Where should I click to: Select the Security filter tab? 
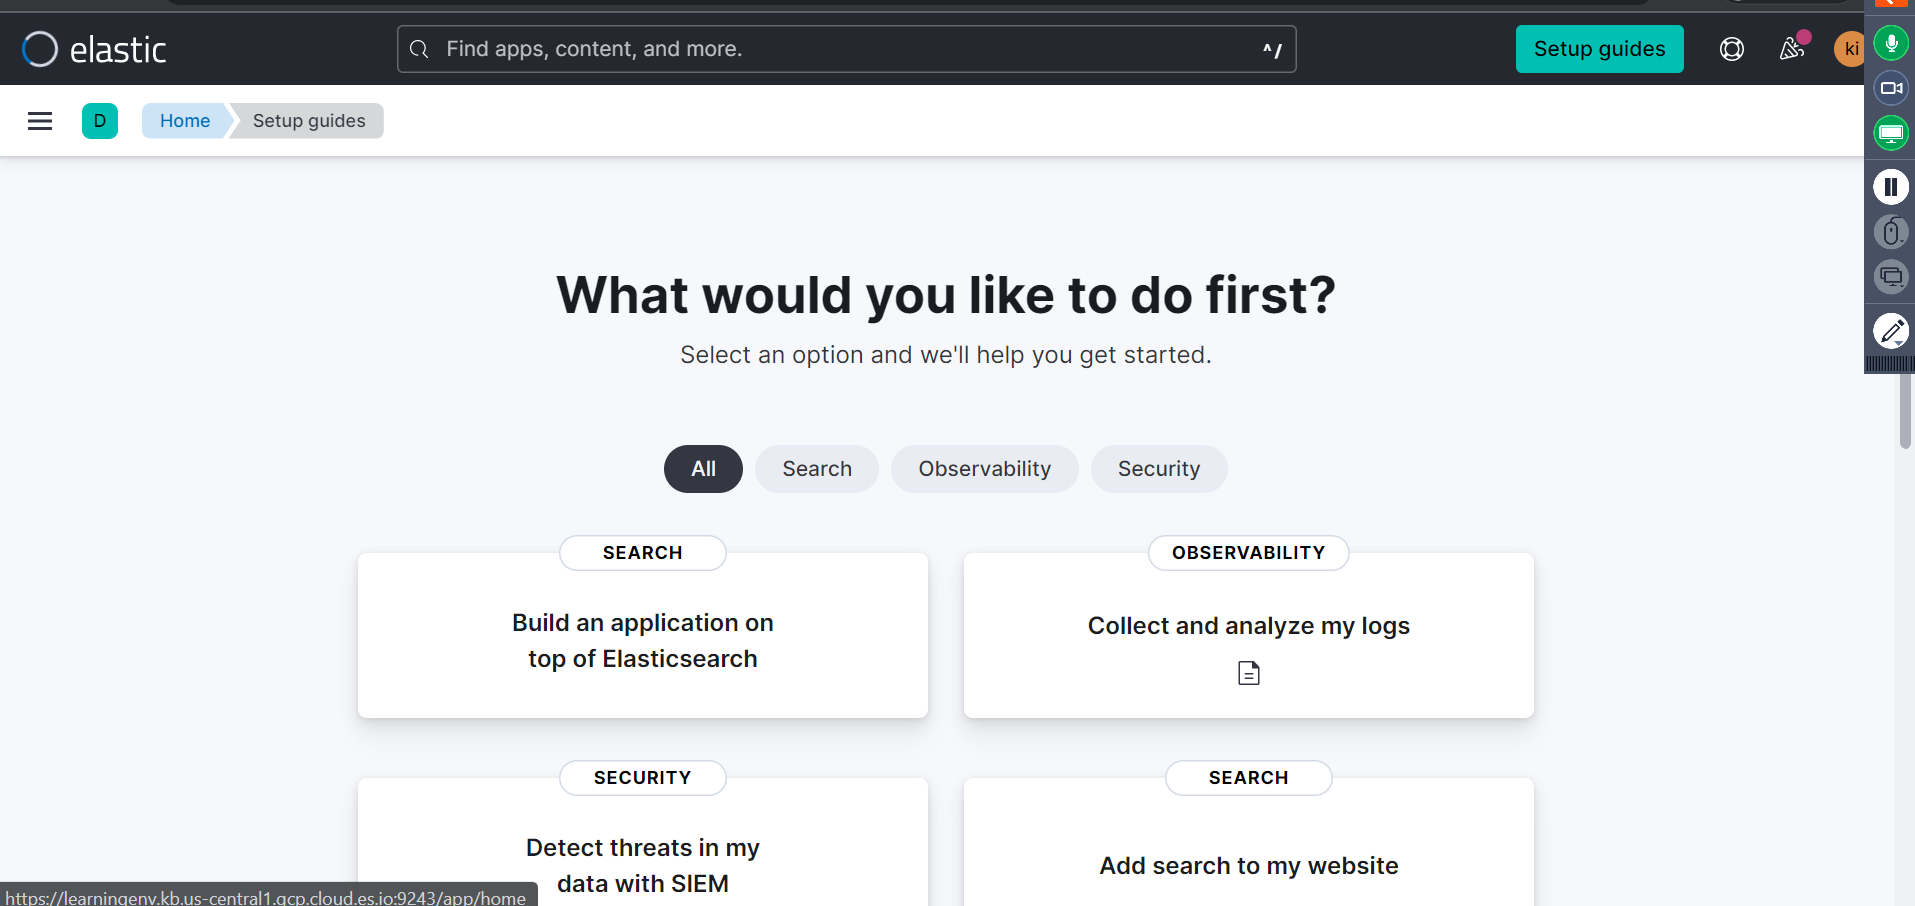coord(1158,469)
